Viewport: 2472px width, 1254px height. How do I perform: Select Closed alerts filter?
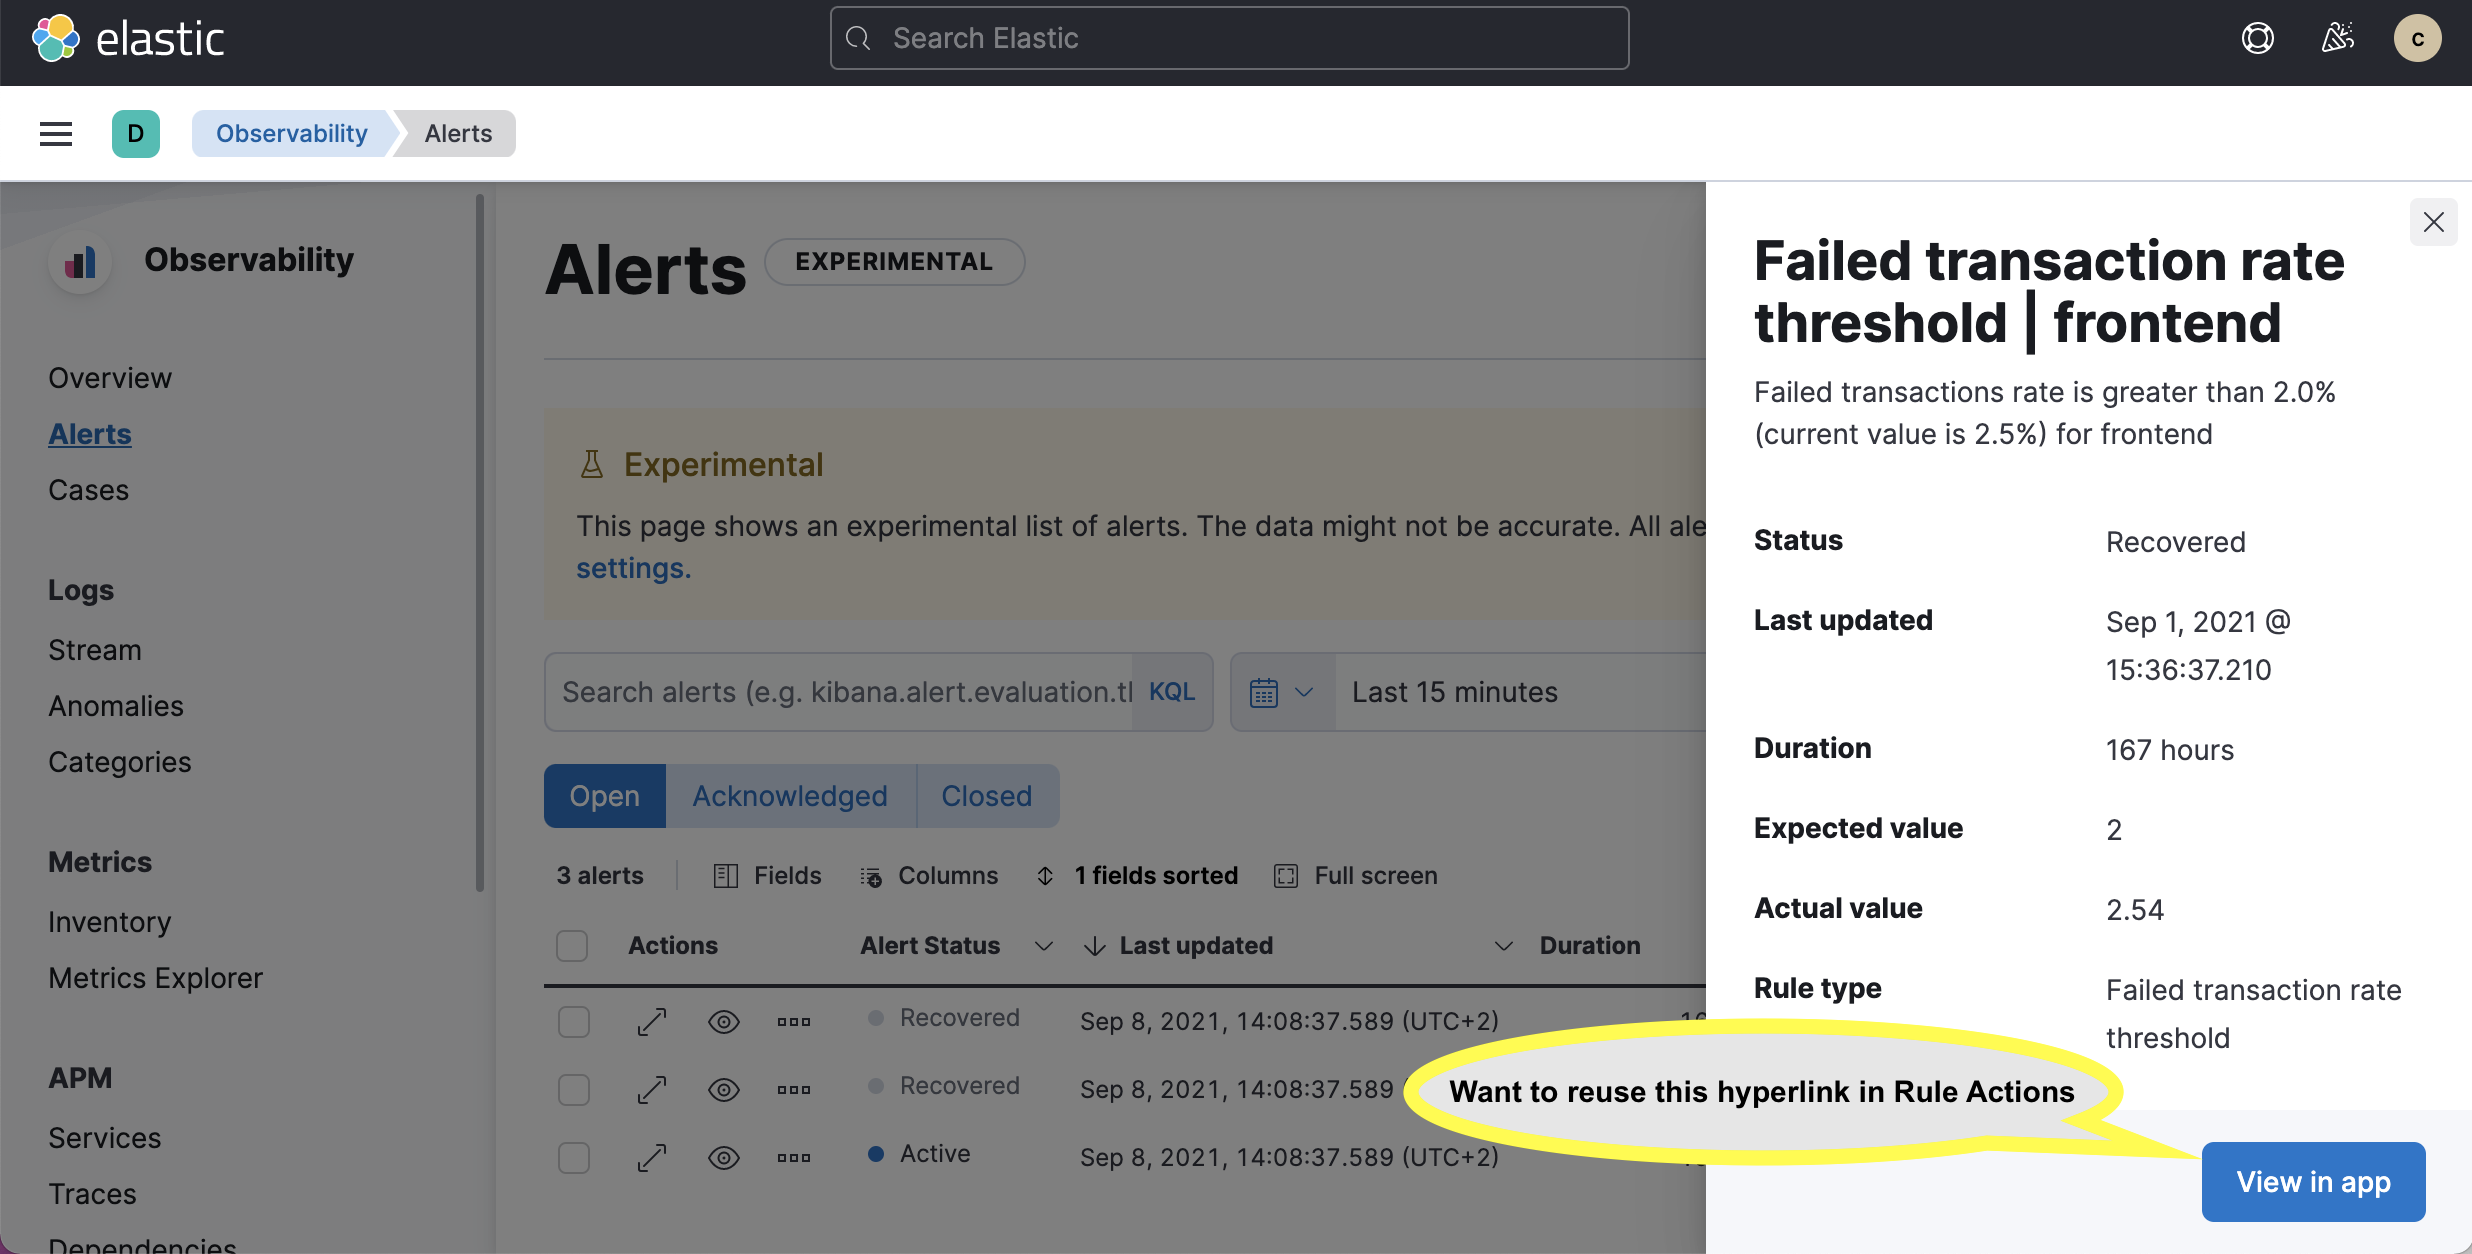coord(986,795)
